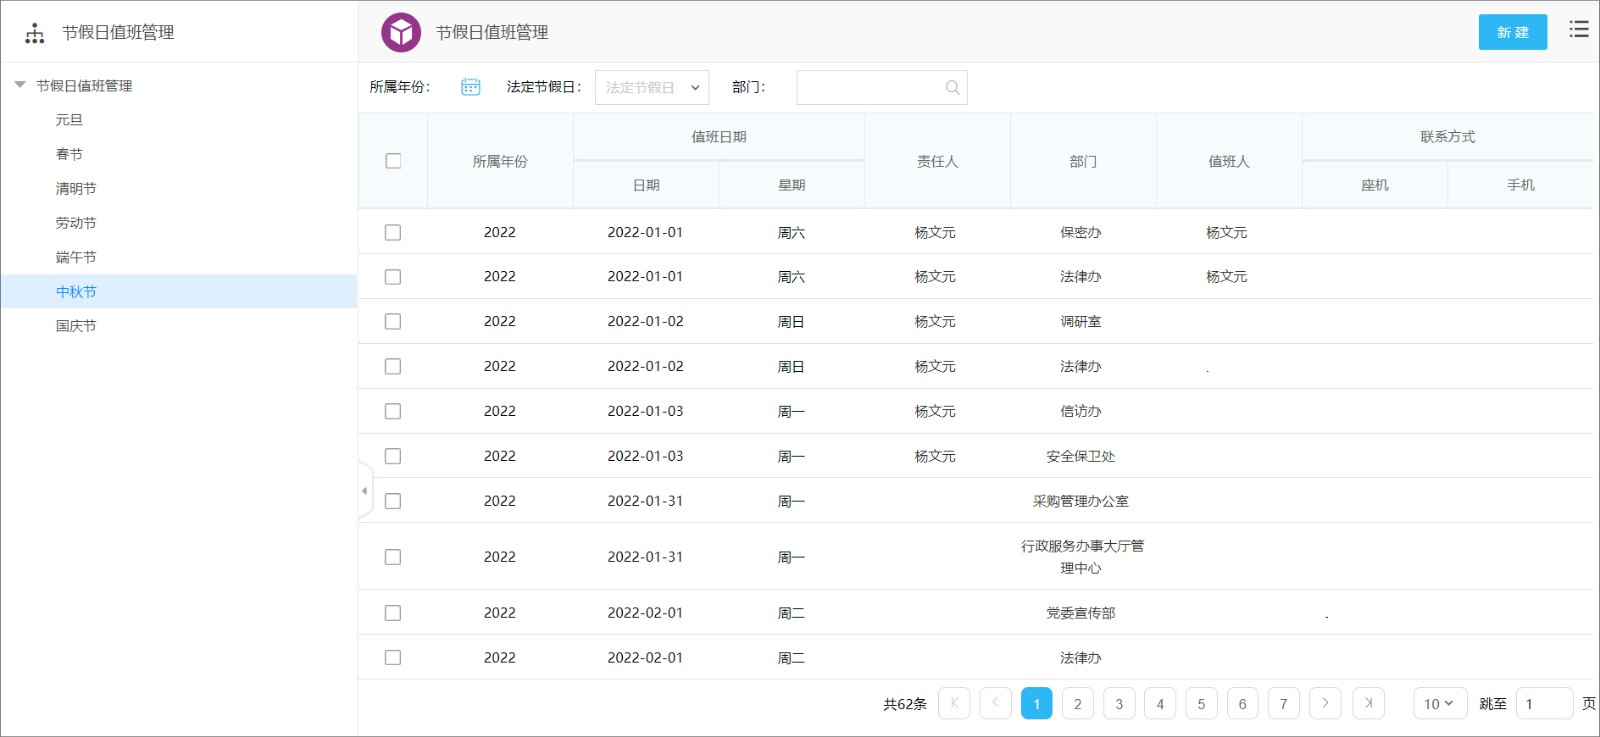This screenshot has width=1600, height=737.
Task: Open the year calendar picker icon
Action: coord(471,87)
